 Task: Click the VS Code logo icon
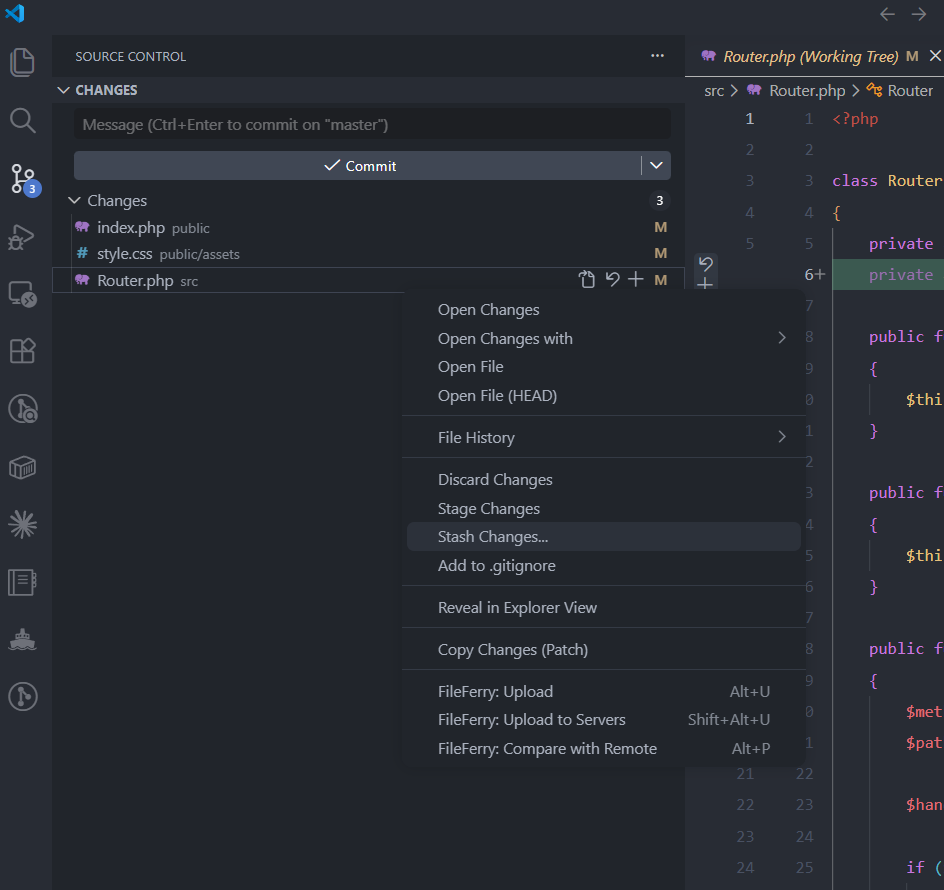coord(14,13)
